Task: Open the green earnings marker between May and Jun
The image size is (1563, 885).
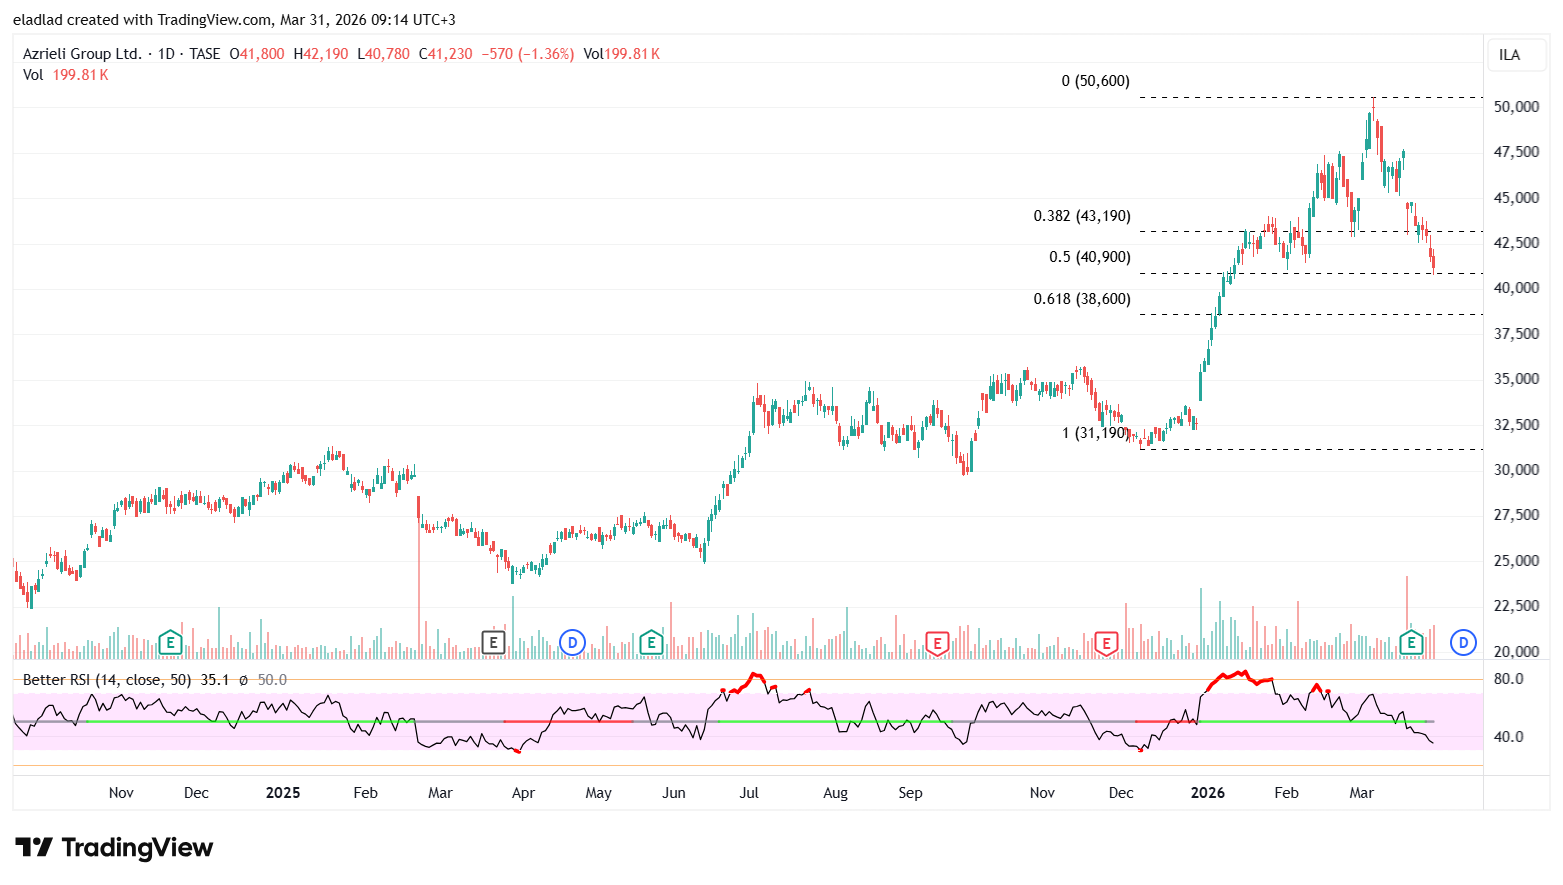Action: pos(651,642)
